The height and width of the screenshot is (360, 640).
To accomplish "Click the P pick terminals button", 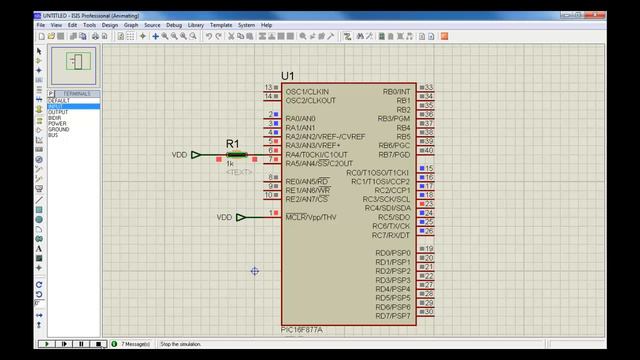I will tap(51, 93).
